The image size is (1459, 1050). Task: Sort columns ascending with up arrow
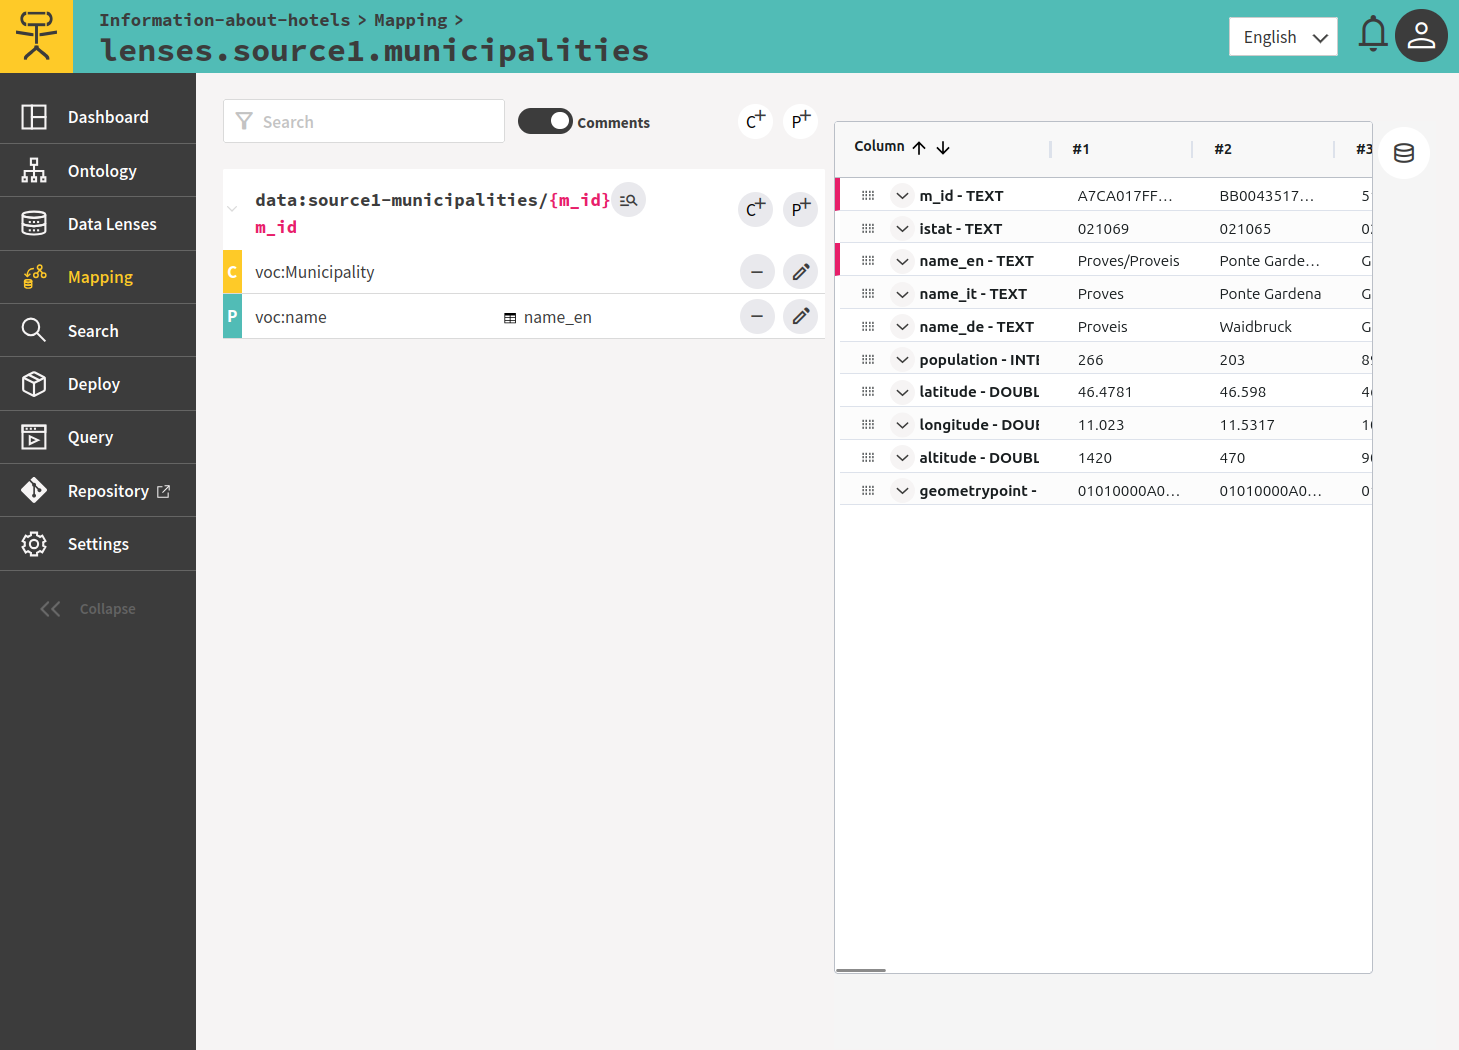pyautogui.click(x=919, y=148)
